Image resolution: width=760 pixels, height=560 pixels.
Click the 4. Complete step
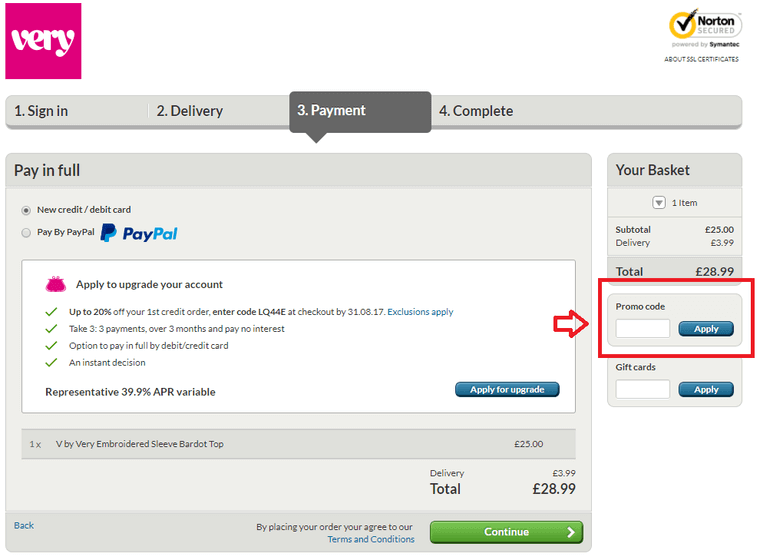[x=476, y=111]
